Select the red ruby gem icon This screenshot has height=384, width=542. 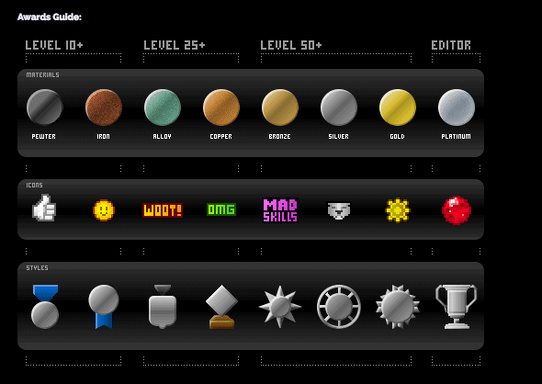click(x=456, y=210)
